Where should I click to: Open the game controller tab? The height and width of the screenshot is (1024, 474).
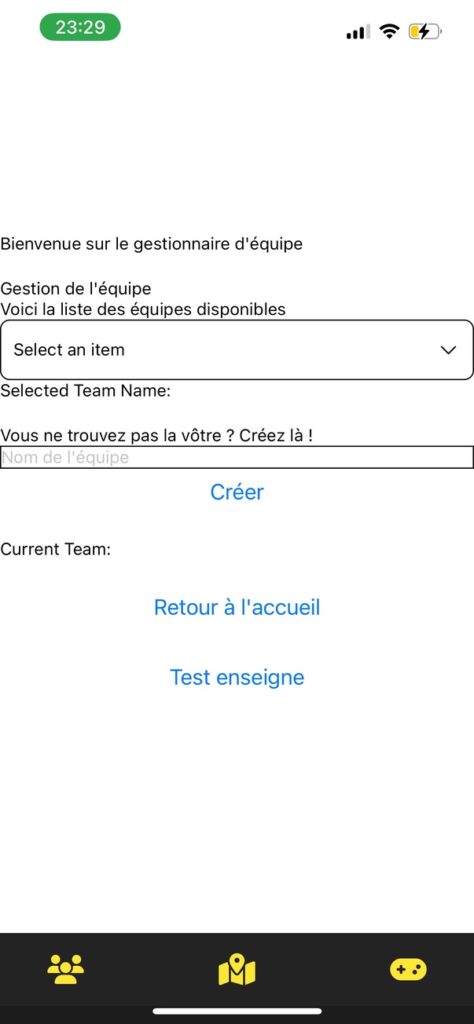tap(408, 969)
